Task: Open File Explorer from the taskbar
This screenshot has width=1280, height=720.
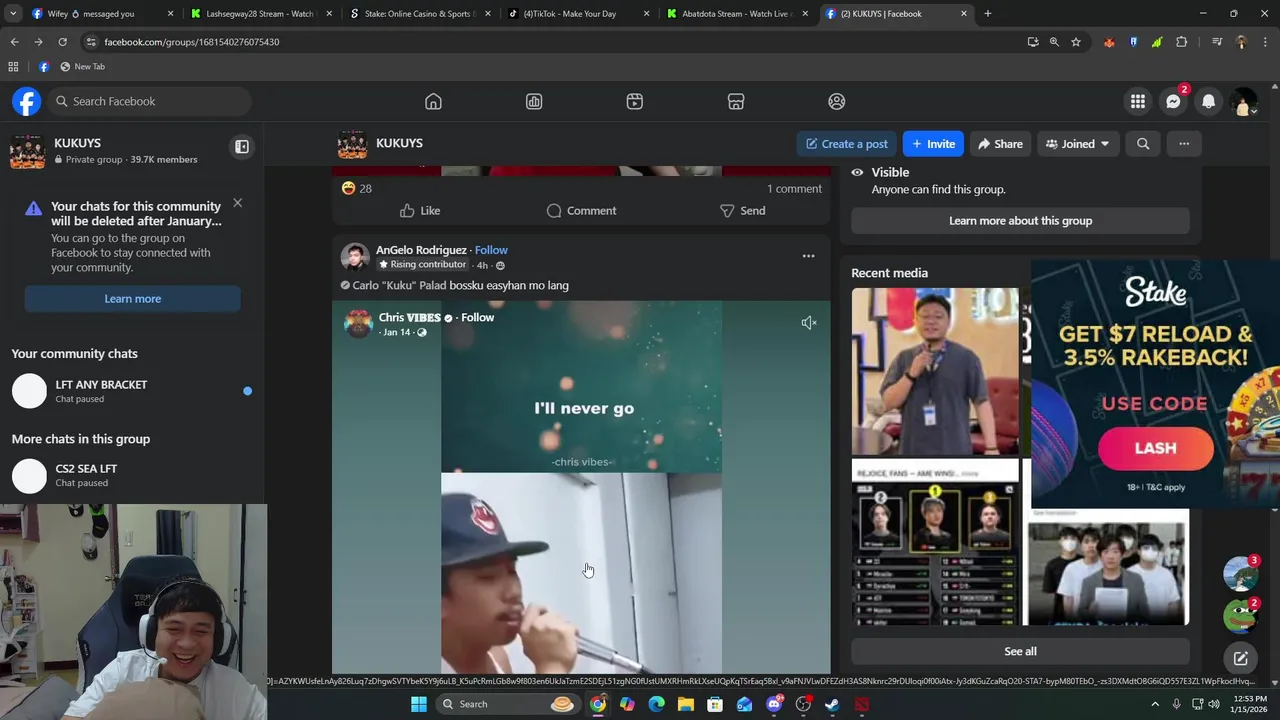Action: click(x=686, y=704)
